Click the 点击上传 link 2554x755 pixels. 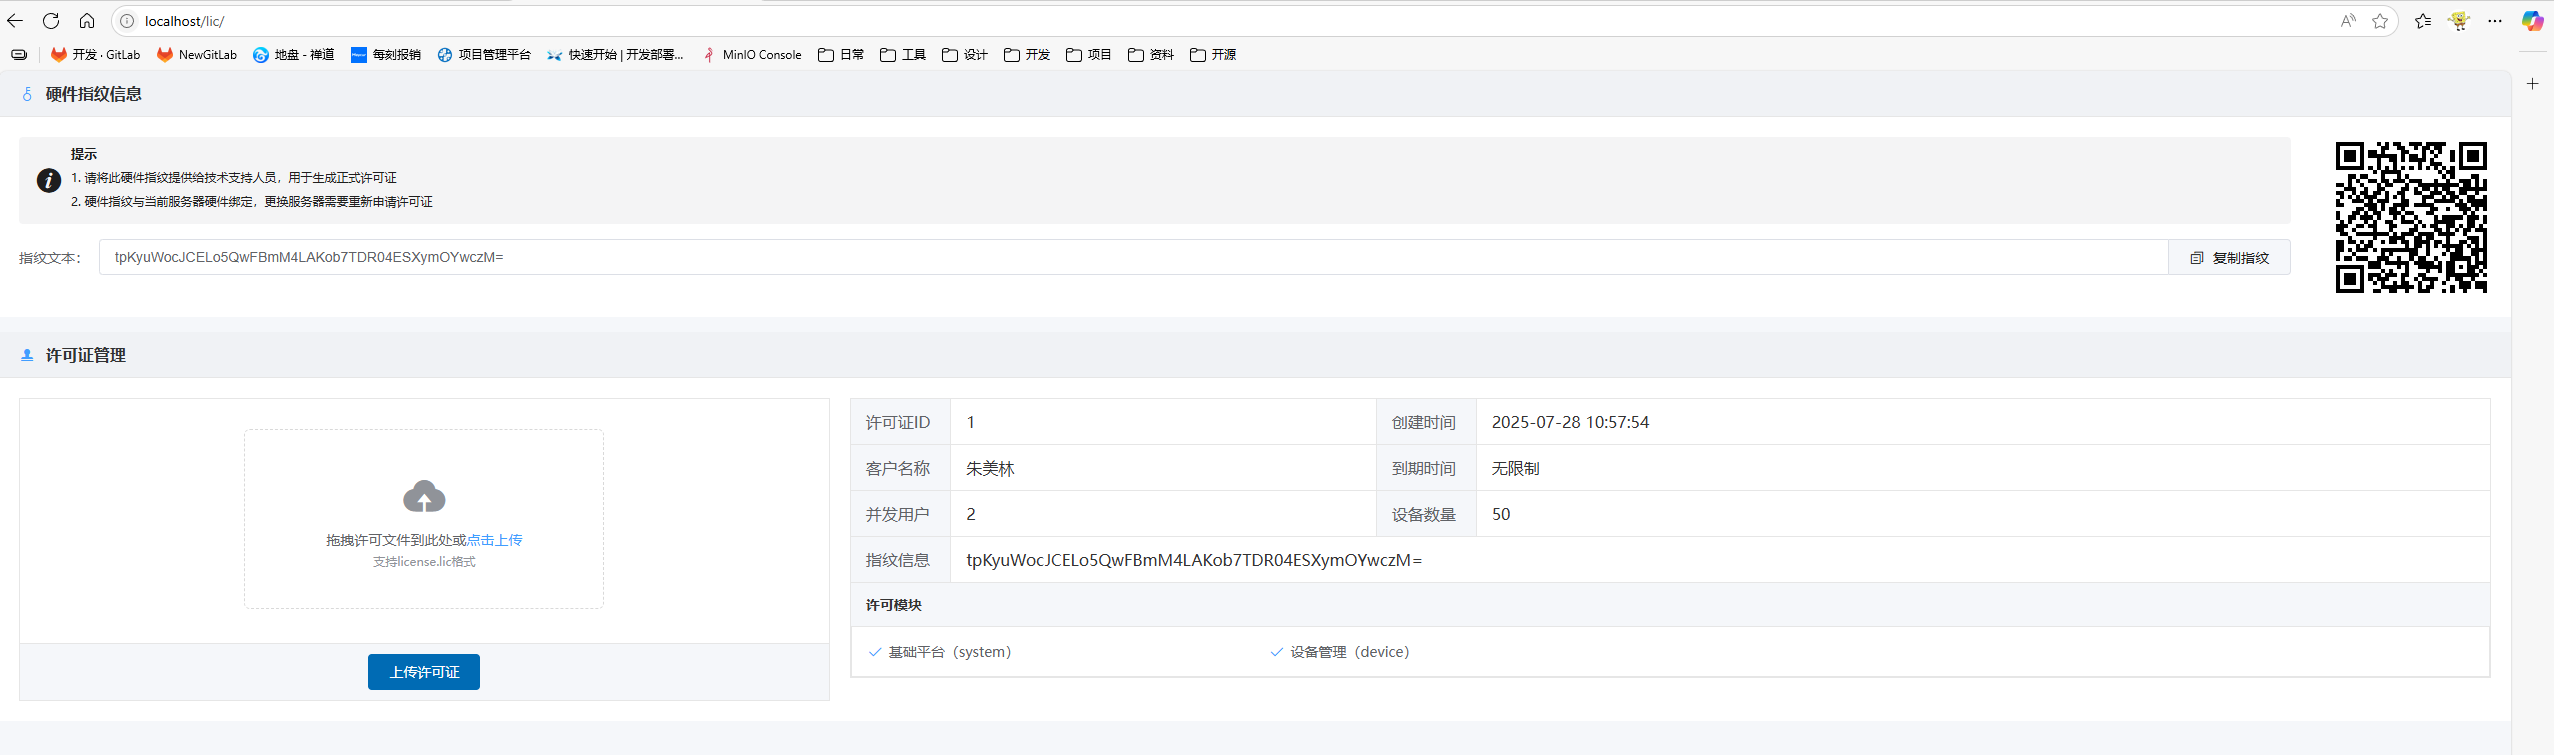[x=495, y=540]
